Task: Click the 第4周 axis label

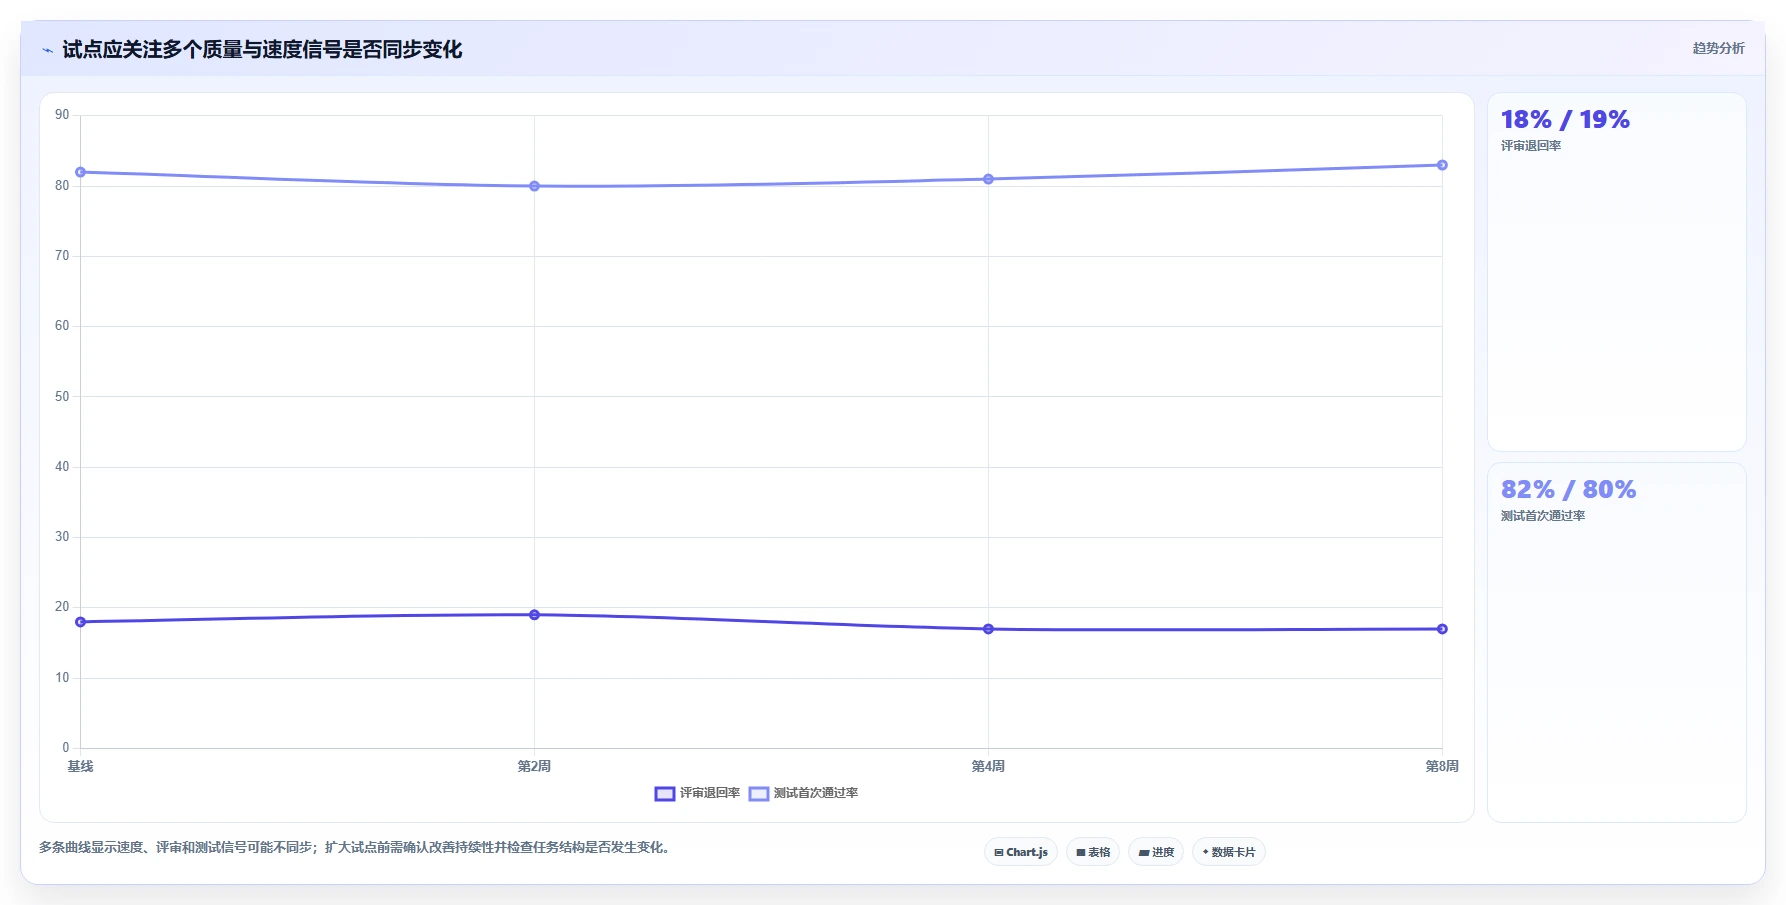Action: click(988, 766)
